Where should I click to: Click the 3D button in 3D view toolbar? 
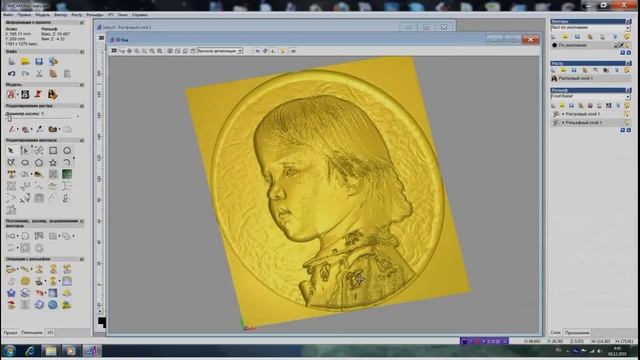114,51
